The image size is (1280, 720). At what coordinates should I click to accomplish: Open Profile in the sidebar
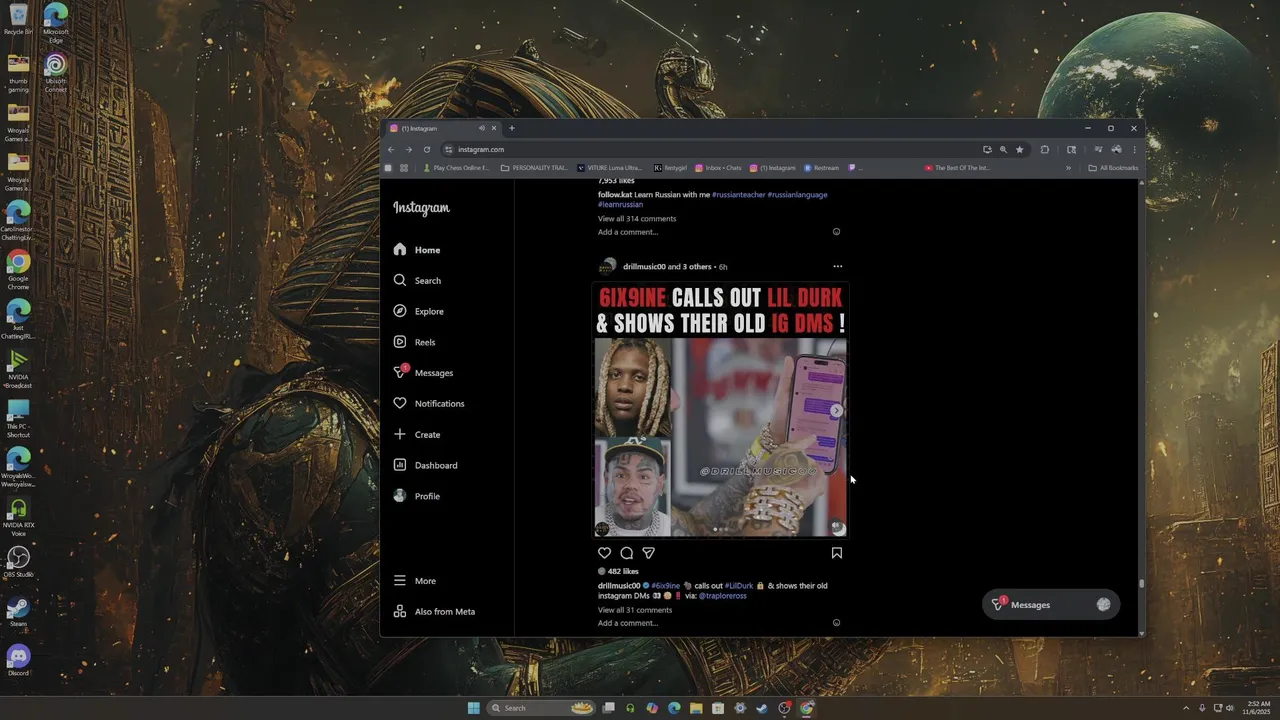416,496
